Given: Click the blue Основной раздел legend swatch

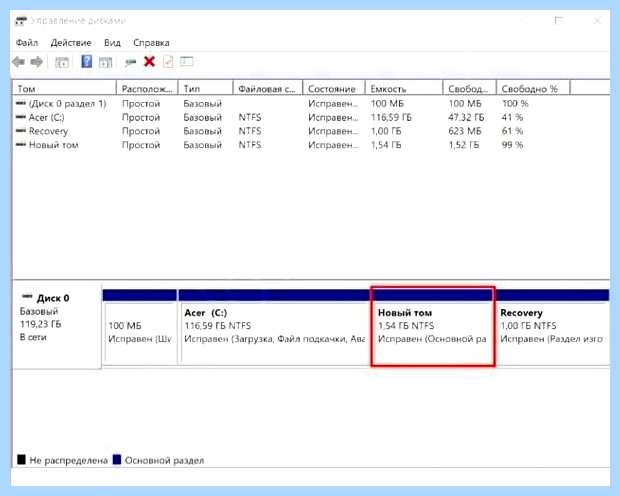Looking at the screenshot, I should [x=117, y=460].
